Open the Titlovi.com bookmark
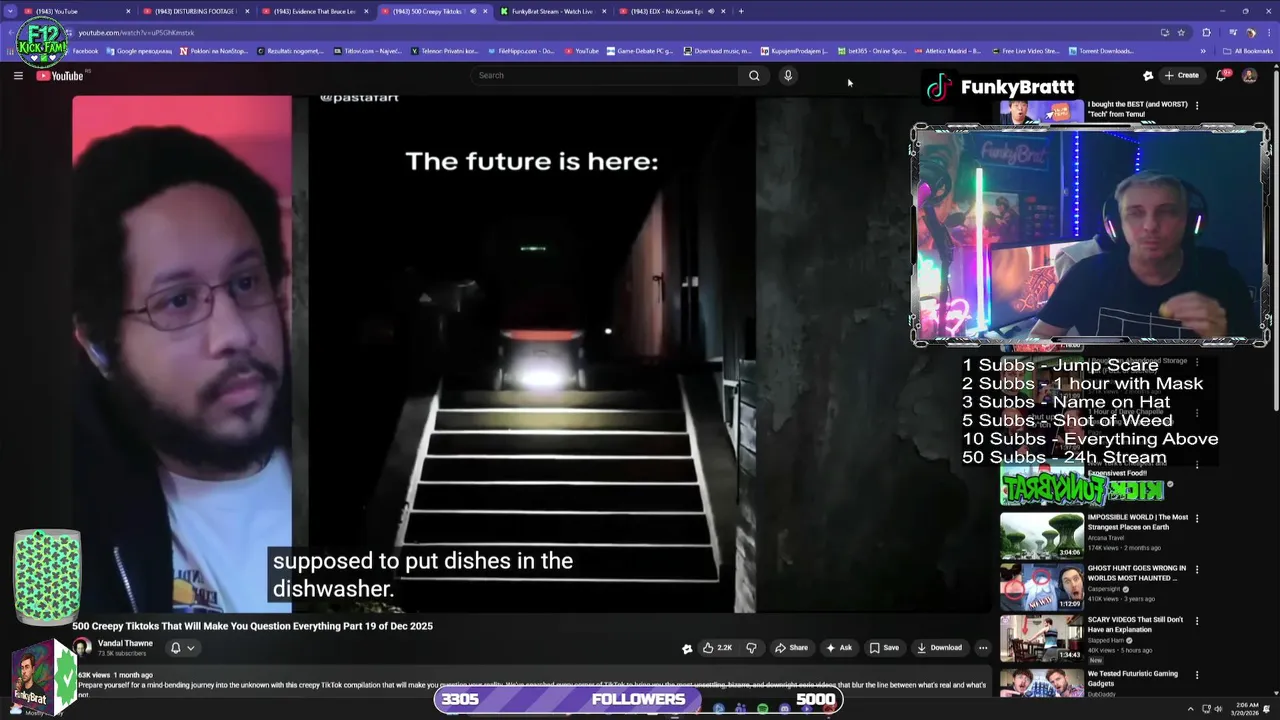This screenshot has width=1280, height=720. [x=366, y=51]
